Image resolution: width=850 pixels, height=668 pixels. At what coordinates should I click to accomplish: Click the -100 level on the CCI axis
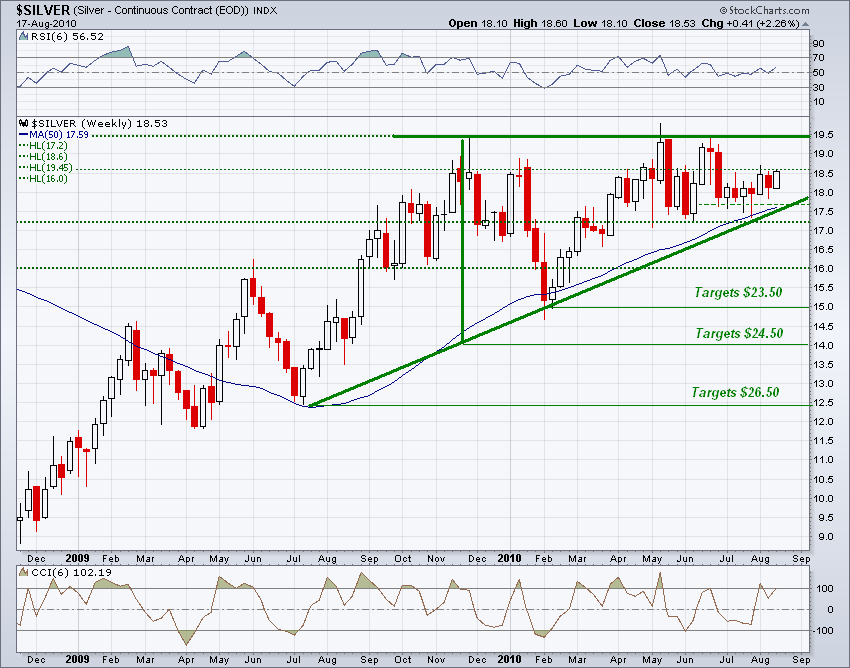click(822, 631)
